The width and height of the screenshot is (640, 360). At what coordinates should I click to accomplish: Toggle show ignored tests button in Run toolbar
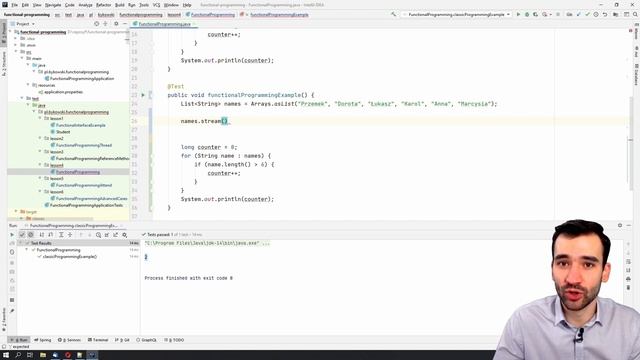point(31,235)
